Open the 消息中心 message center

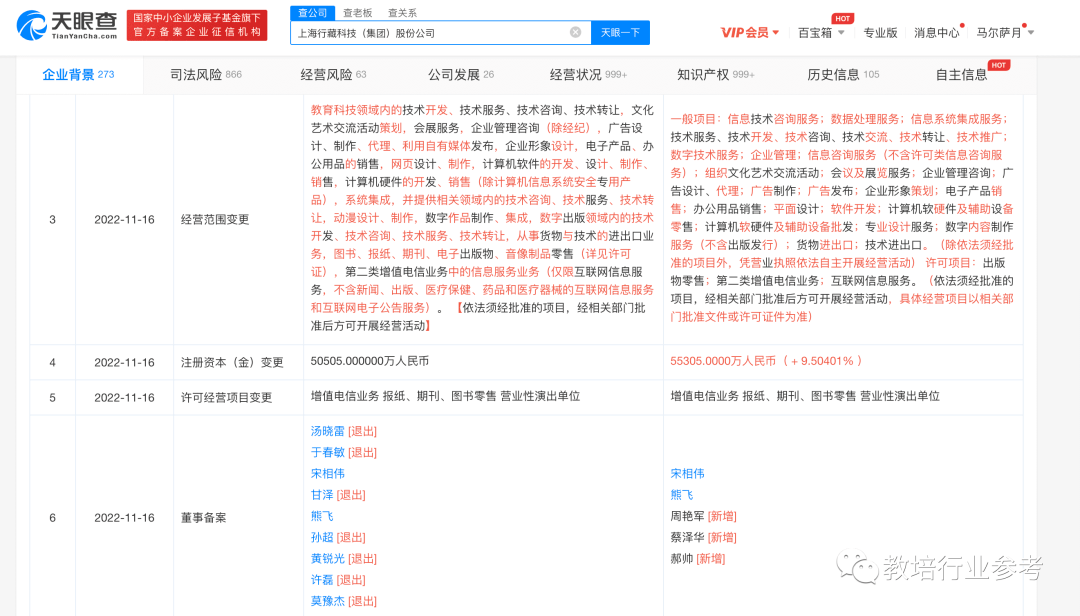click(x=936, y=32)
